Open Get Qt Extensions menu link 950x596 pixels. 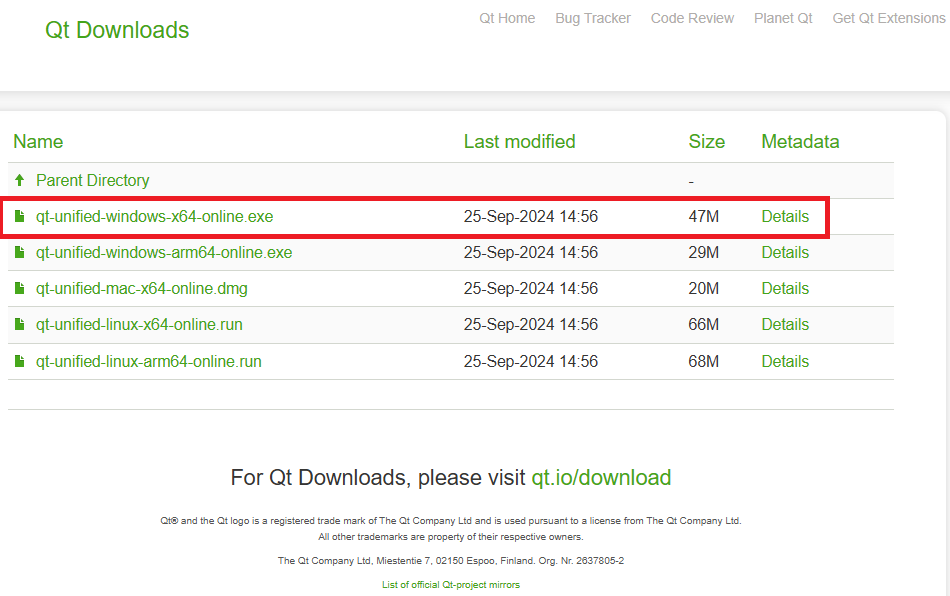pyautogui.click(x=889, y=18)
